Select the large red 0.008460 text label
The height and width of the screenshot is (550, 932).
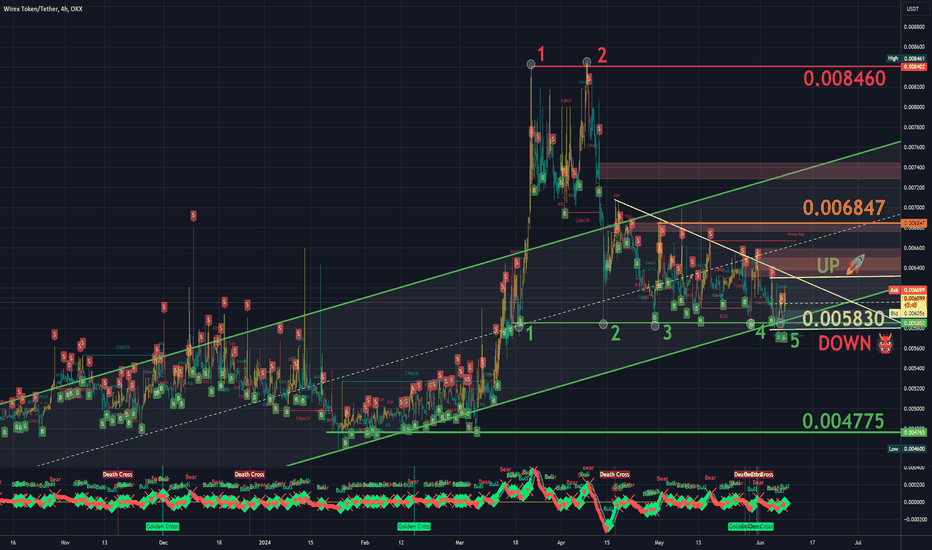click(x=844, y=78)
